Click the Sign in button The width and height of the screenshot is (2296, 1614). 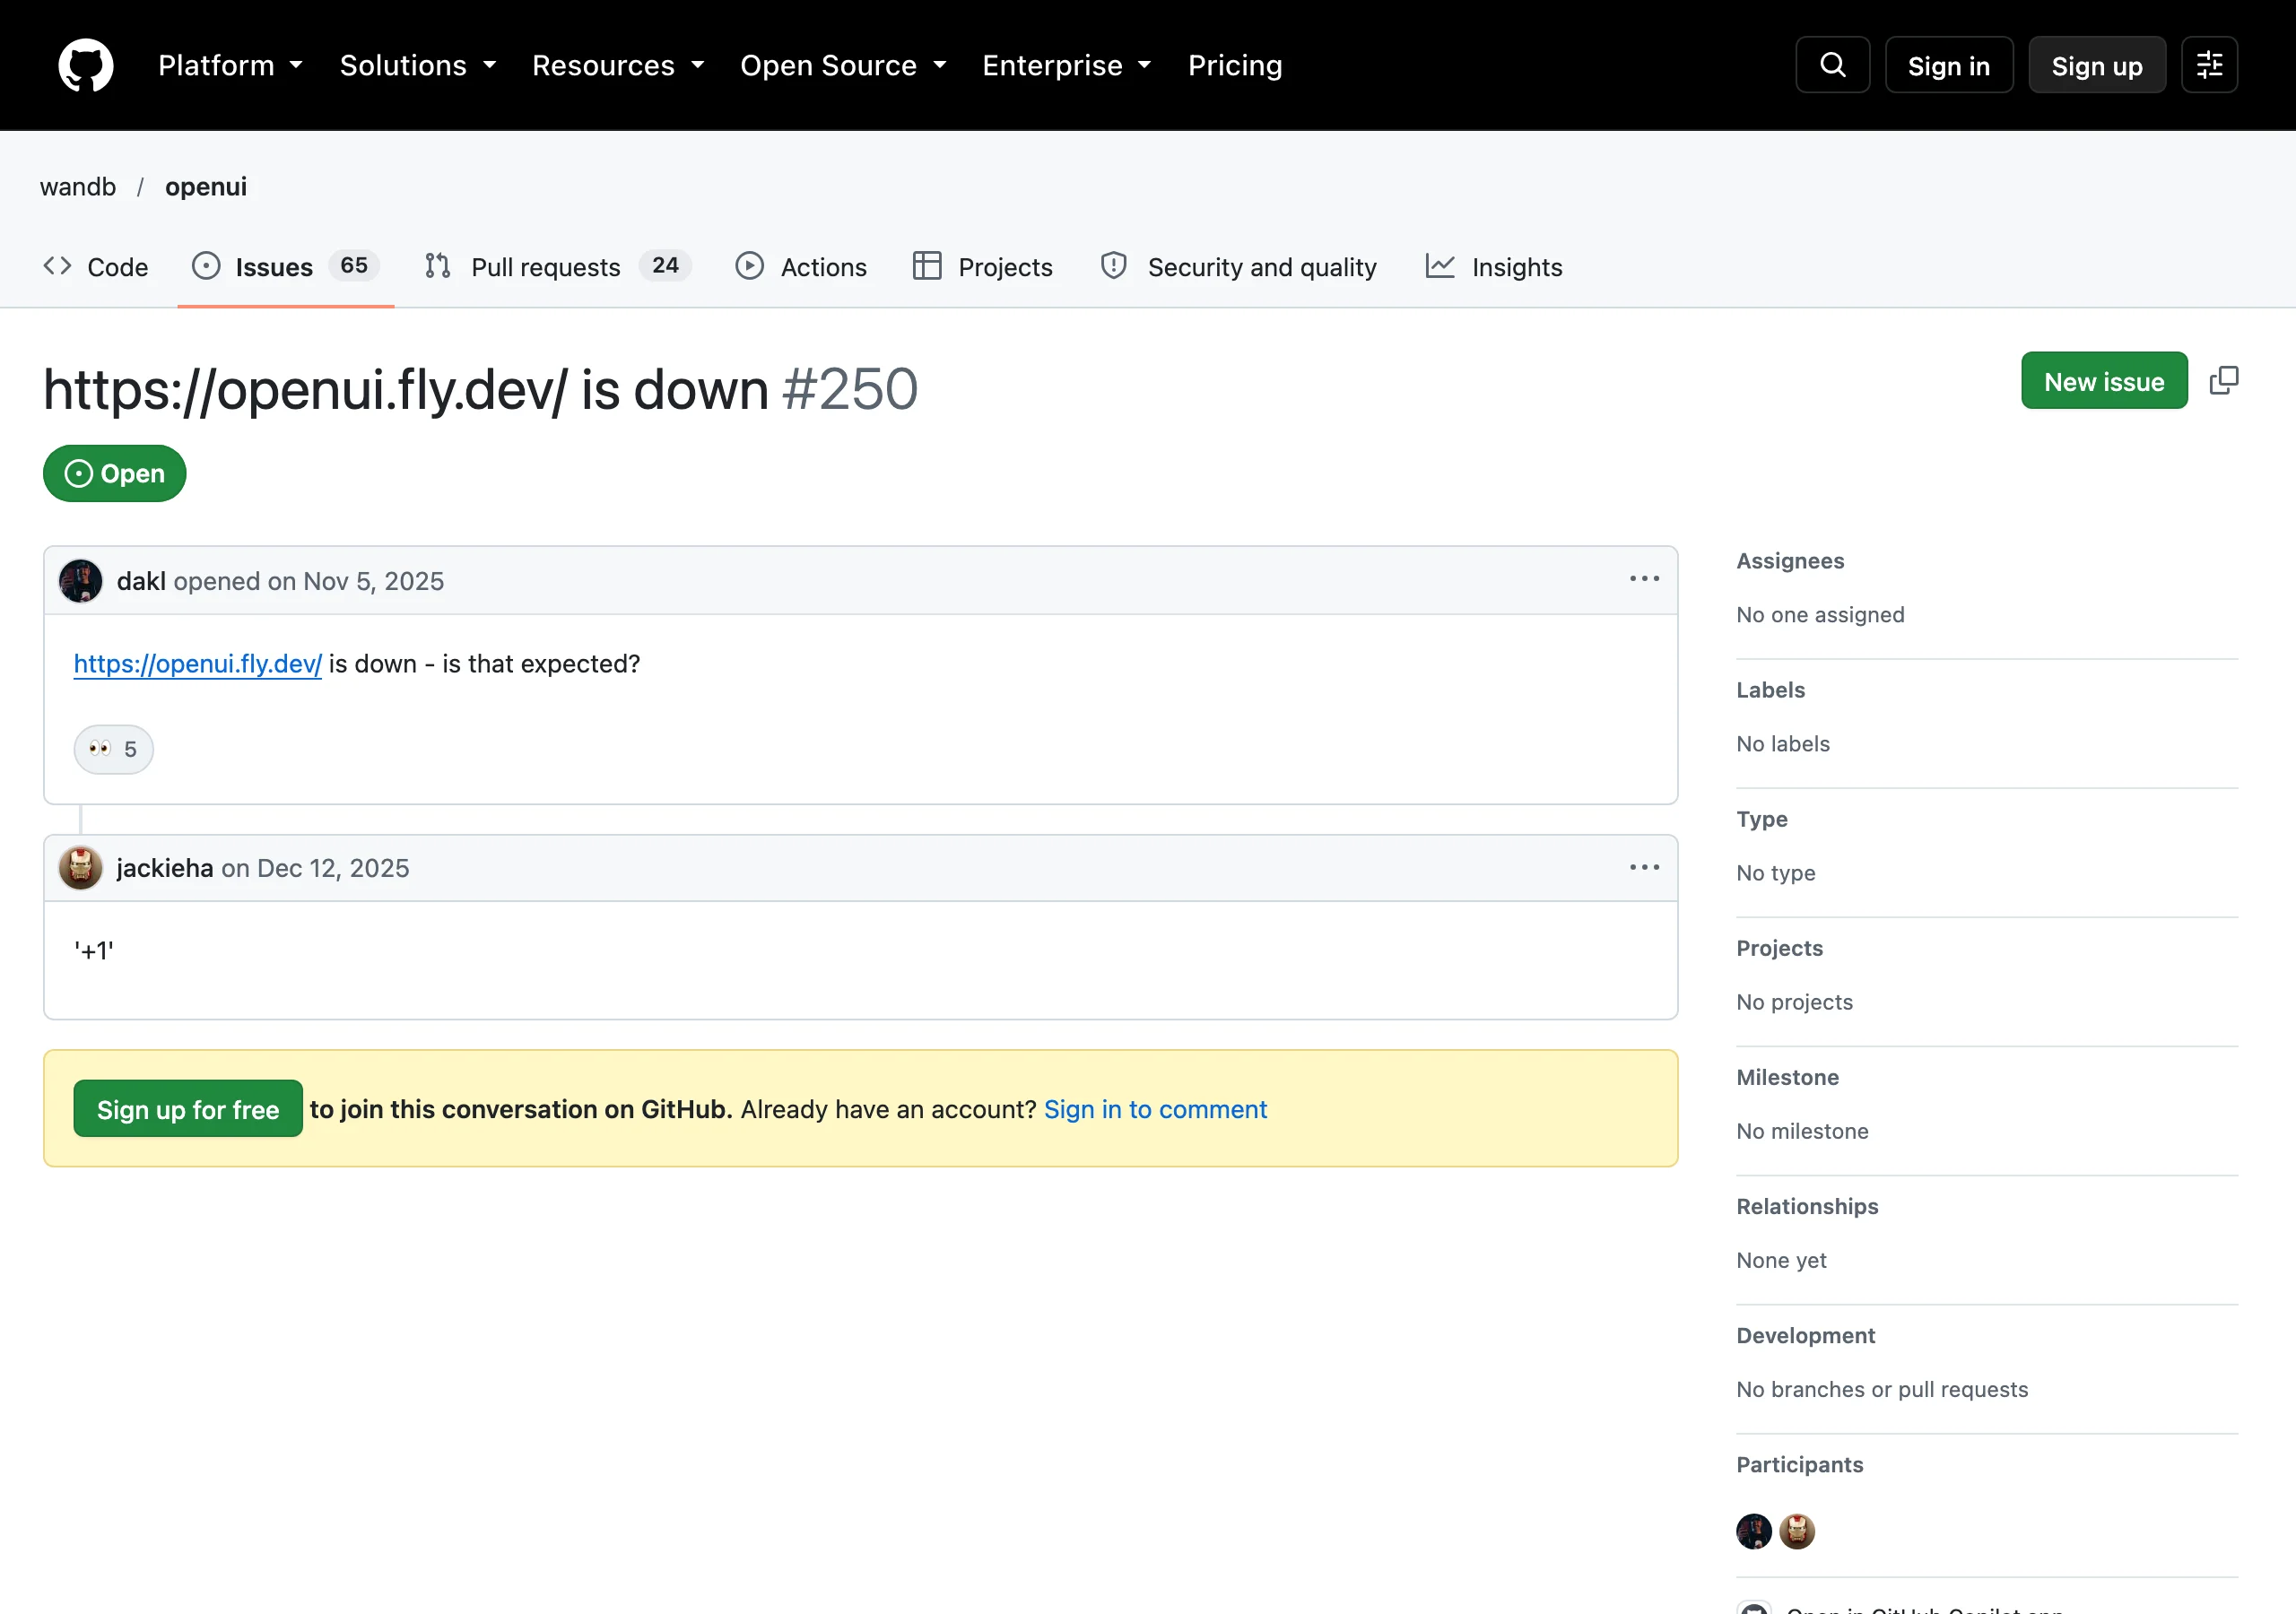1948,65
